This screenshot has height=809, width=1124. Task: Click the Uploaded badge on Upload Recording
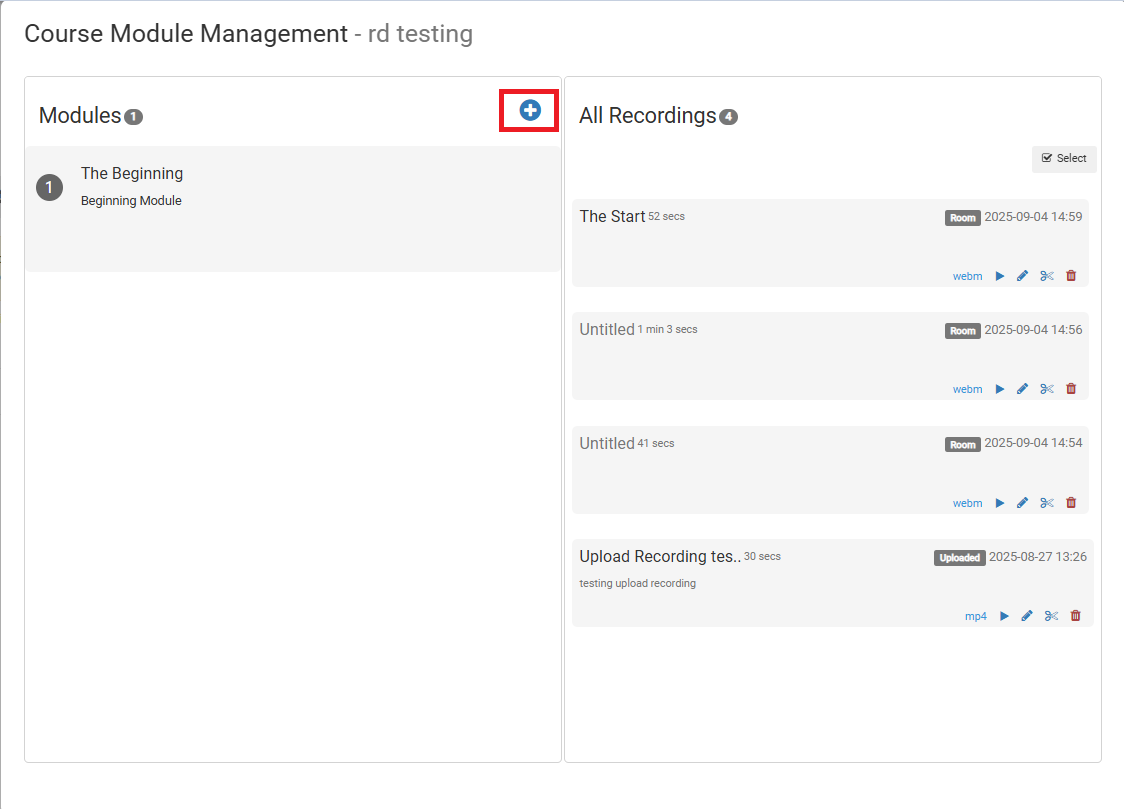pos(959,557)
